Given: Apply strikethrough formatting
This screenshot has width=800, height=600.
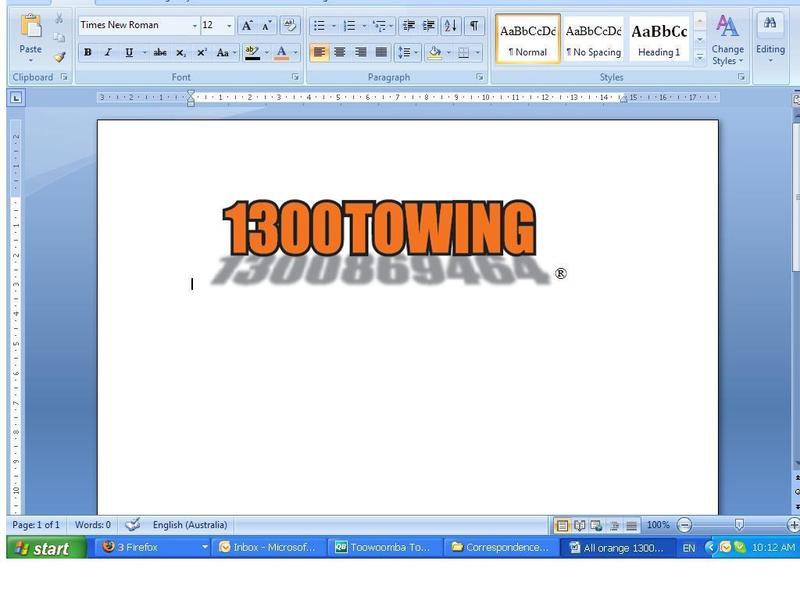Looking at the screenshot, I should point(160,53).
